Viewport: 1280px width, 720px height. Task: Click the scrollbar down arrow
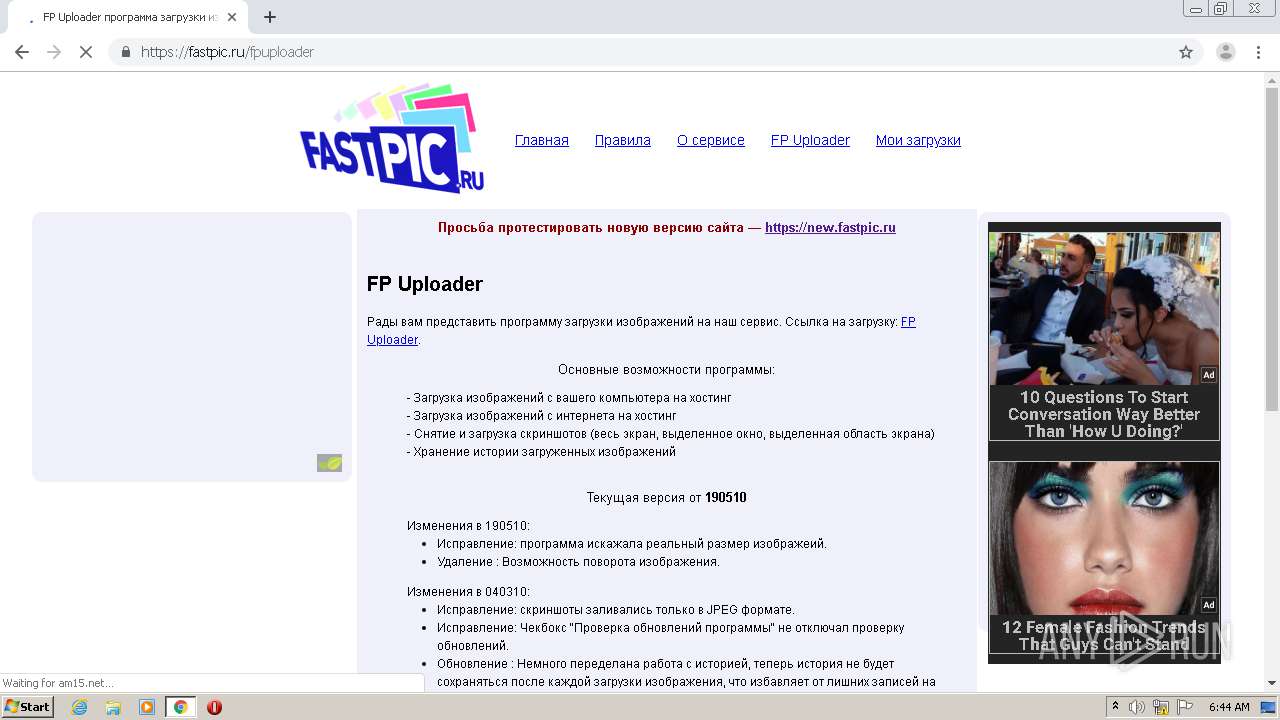pyautogui.click(x=1272, y=682)
